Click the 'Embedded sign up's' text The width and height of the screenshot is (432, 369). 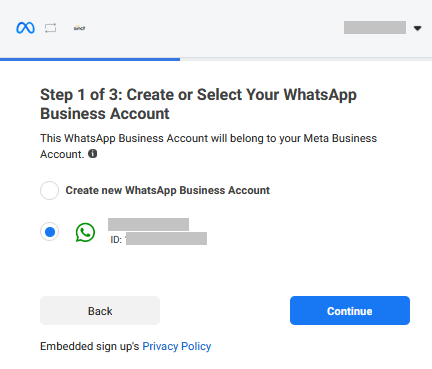tap(89, 346)
